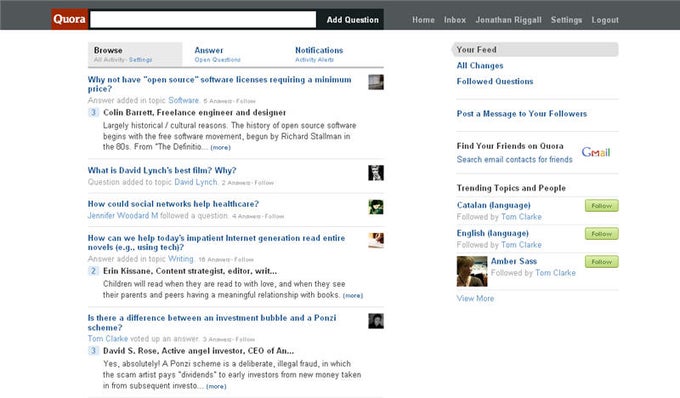
Task: Click avatar thumbnail beside Ponzi scheme question
Action: pyautogui.click(x=376, y=321)
